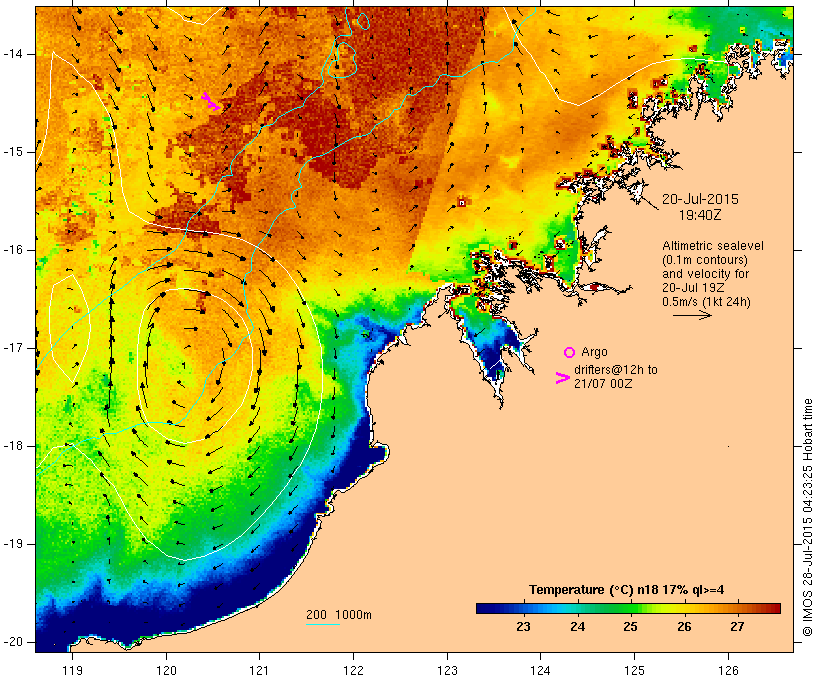Click the magenta drifter track on the map
This screenshot has height=680, width=820.
click(211, 101)
